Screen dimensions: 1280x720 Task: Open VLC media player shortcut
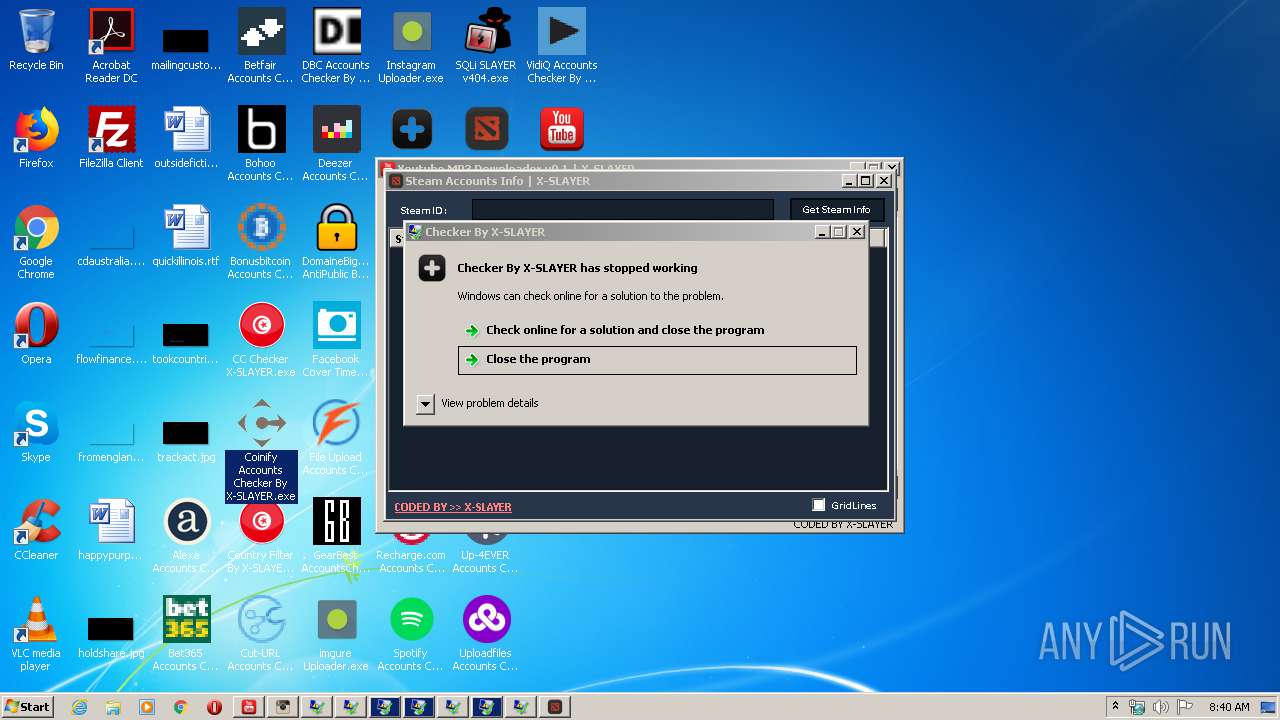[36, 634]
